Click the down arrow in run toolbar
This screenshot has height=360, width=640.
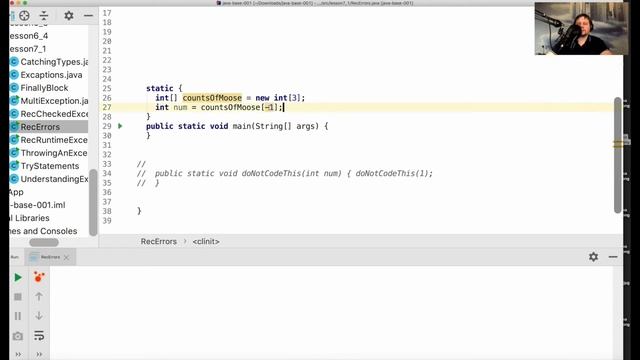pos(39,316)
